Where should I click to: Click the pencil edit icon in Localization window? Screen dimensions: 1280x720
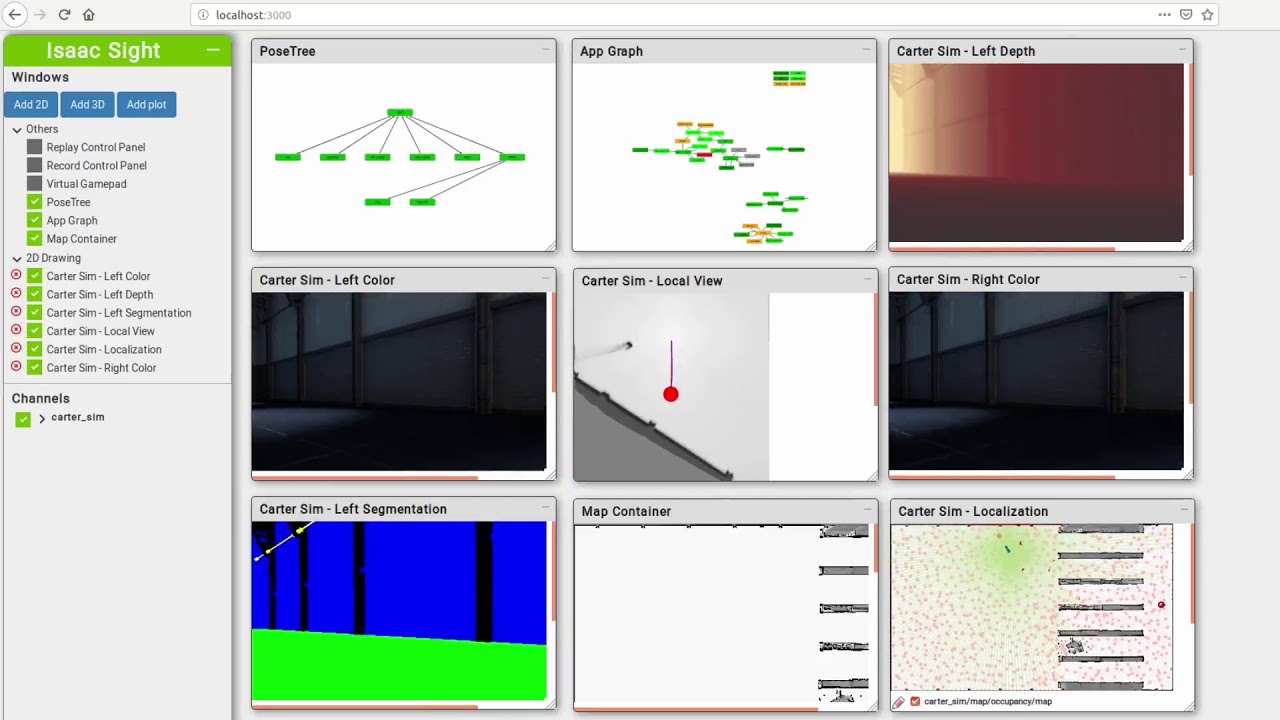tap(899, 702)
